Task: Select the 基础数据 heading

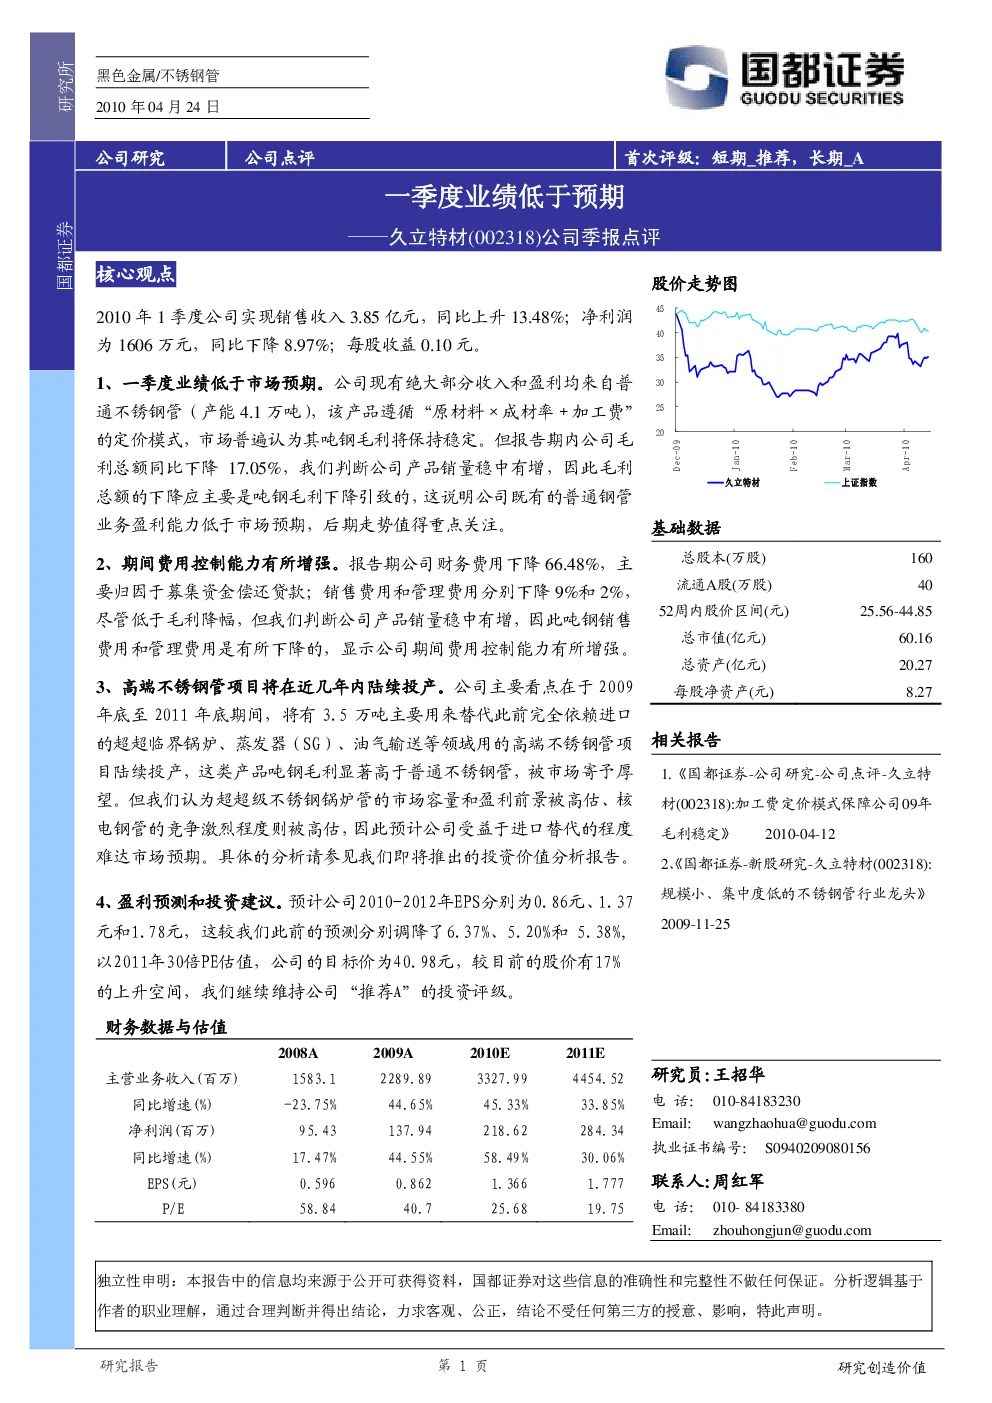Action: click(686, 528)
